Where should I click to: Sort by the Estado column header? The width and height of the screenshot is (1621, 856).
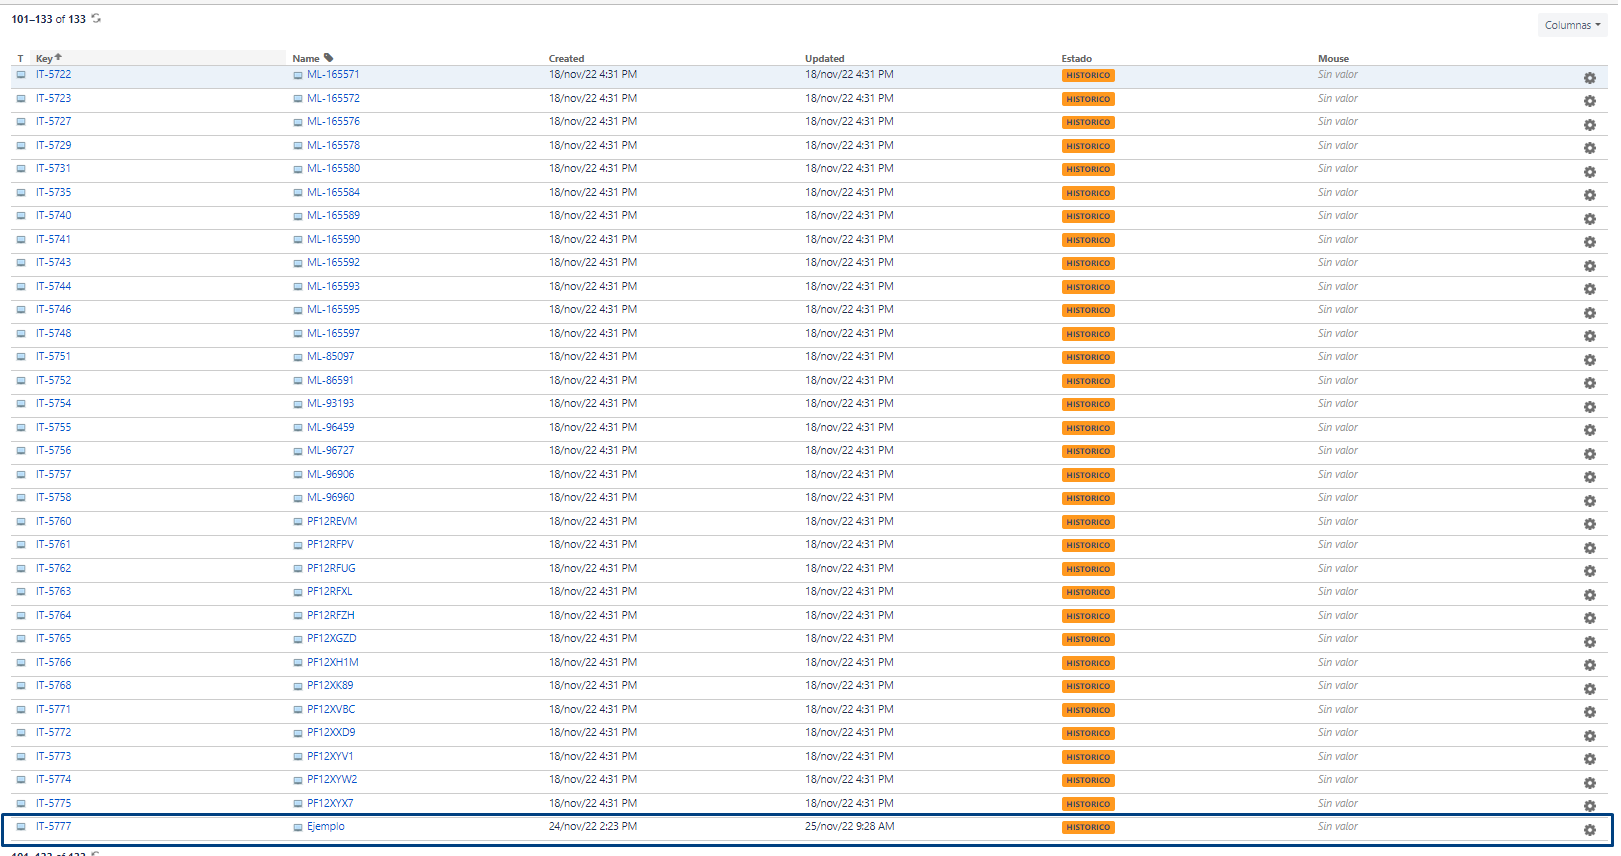pyautogui.click(x=1077, y=58)
